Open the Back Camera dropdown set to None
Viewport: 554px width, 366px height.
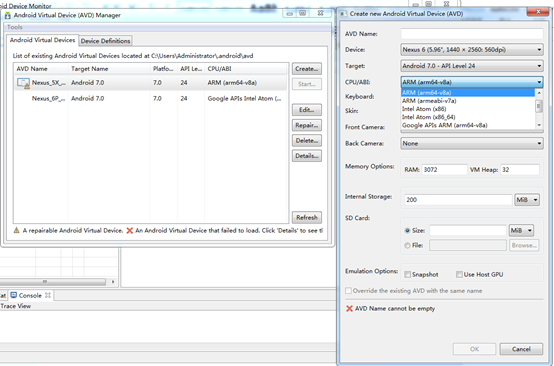click(x=472, y=143)
